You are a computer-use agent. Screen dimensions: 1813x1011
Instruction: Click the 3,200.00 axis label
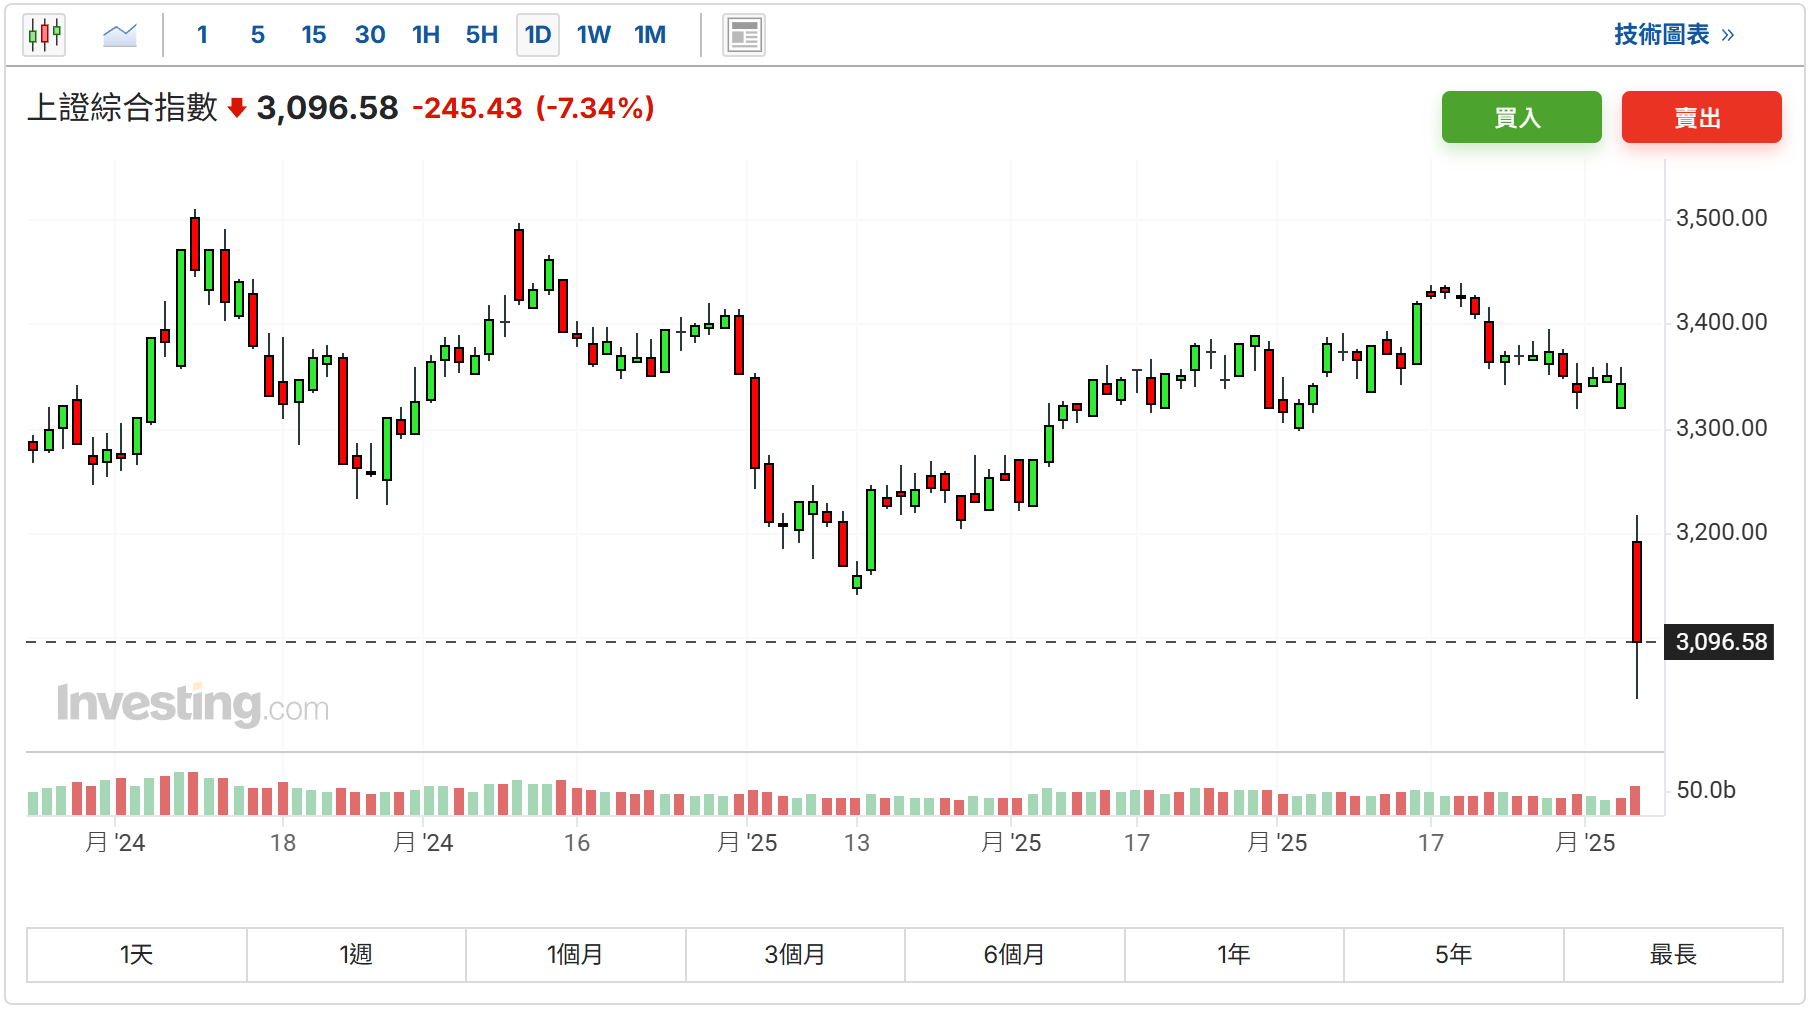click(1721, 532)
